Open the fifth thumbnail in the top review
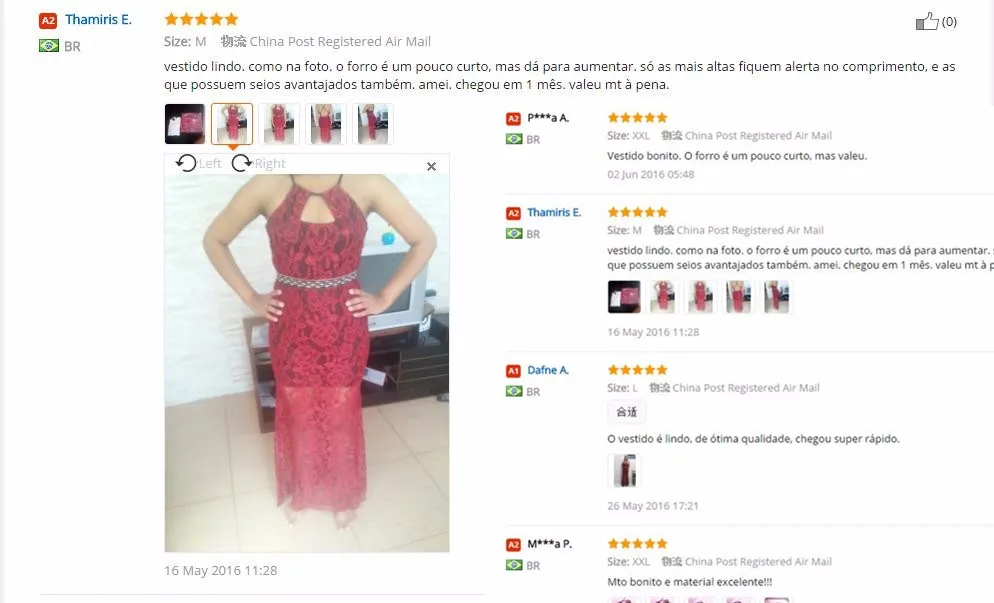This screenshot has height=603, width=994. click(373, 124)
